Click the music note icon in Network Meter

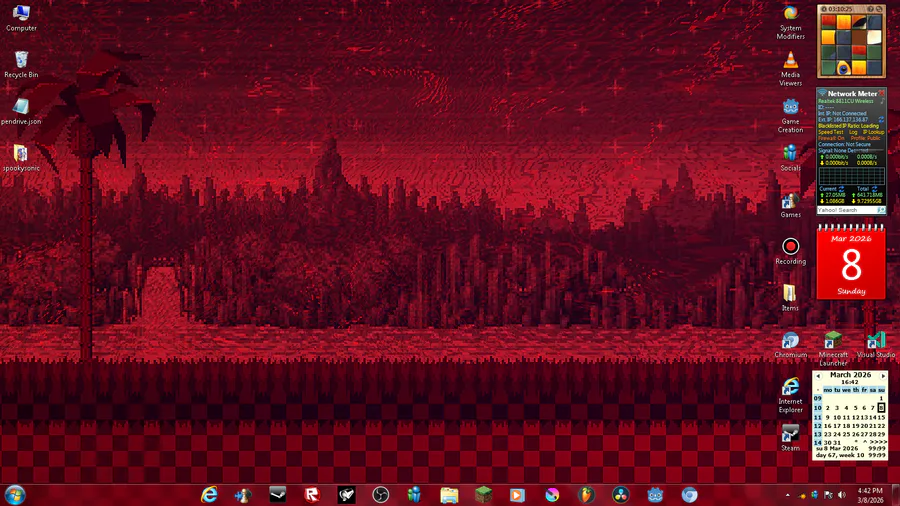click(882, 100)
